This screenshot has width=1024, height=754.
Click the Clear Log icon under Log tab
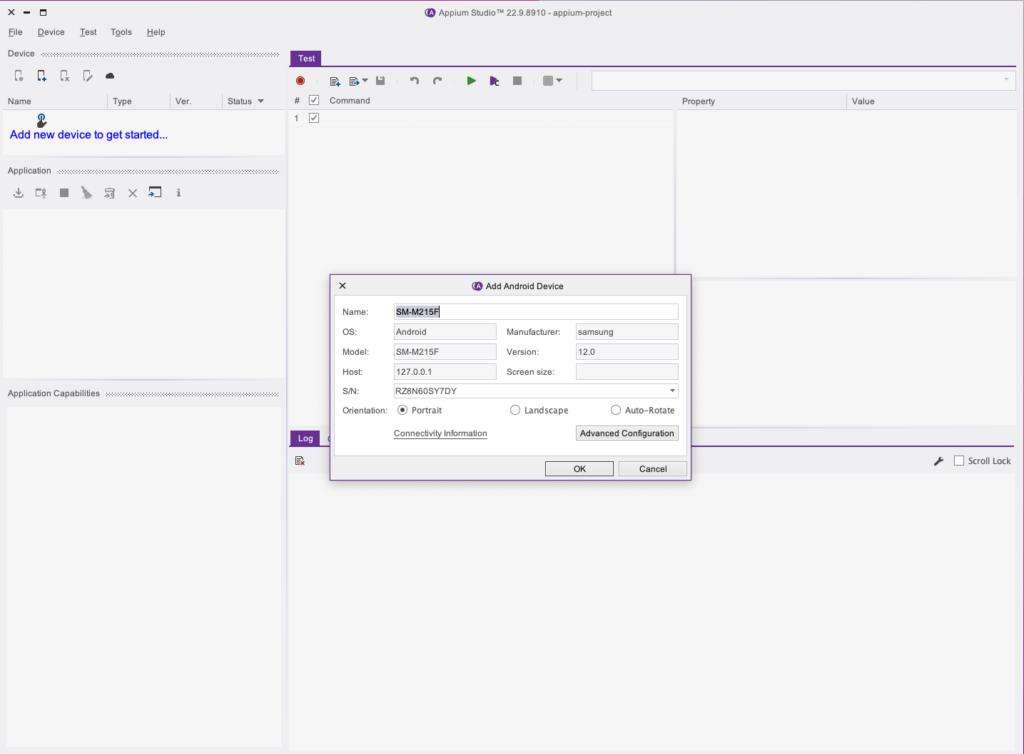click(x=300, y=461)
